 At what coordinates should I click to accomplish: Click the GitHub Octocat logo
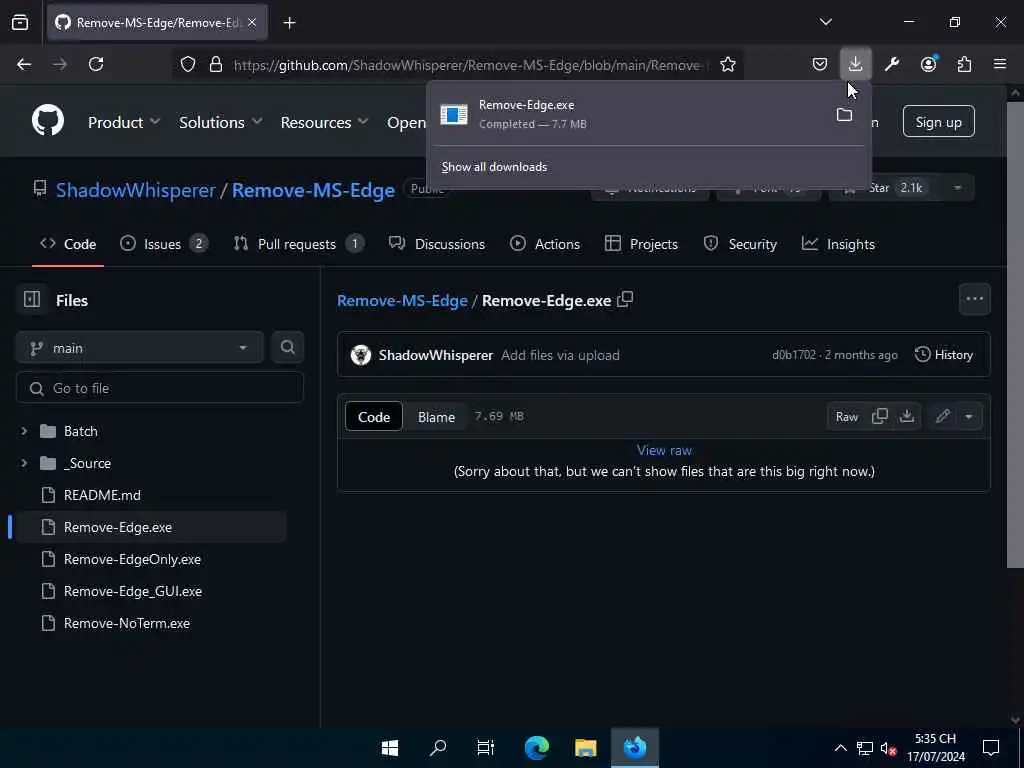pos(48,121)
